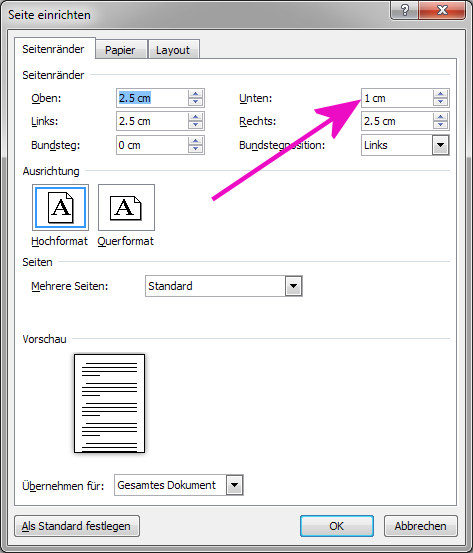This screenshot has height=553, width=473.
Task: Open the help question mark button
Action: pyautogui.click(x=404, y=10)
